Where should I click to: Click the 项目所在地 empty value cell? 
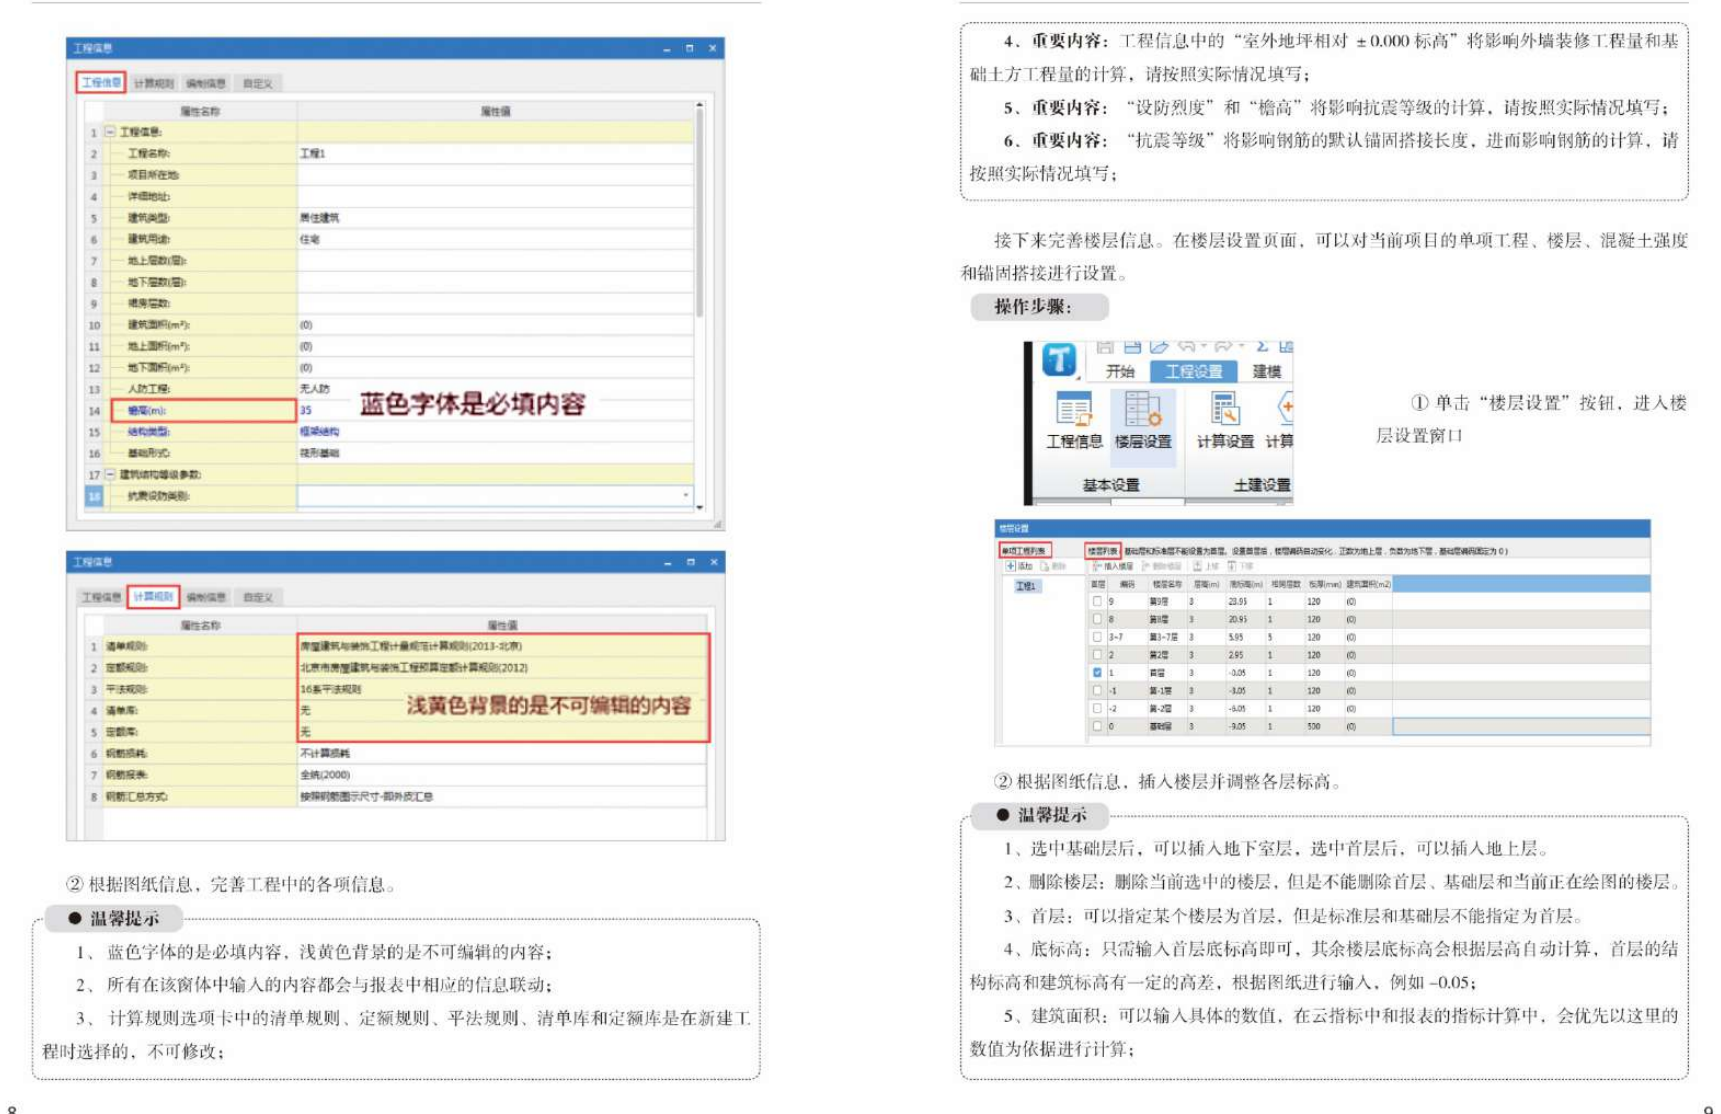(495, 175)
